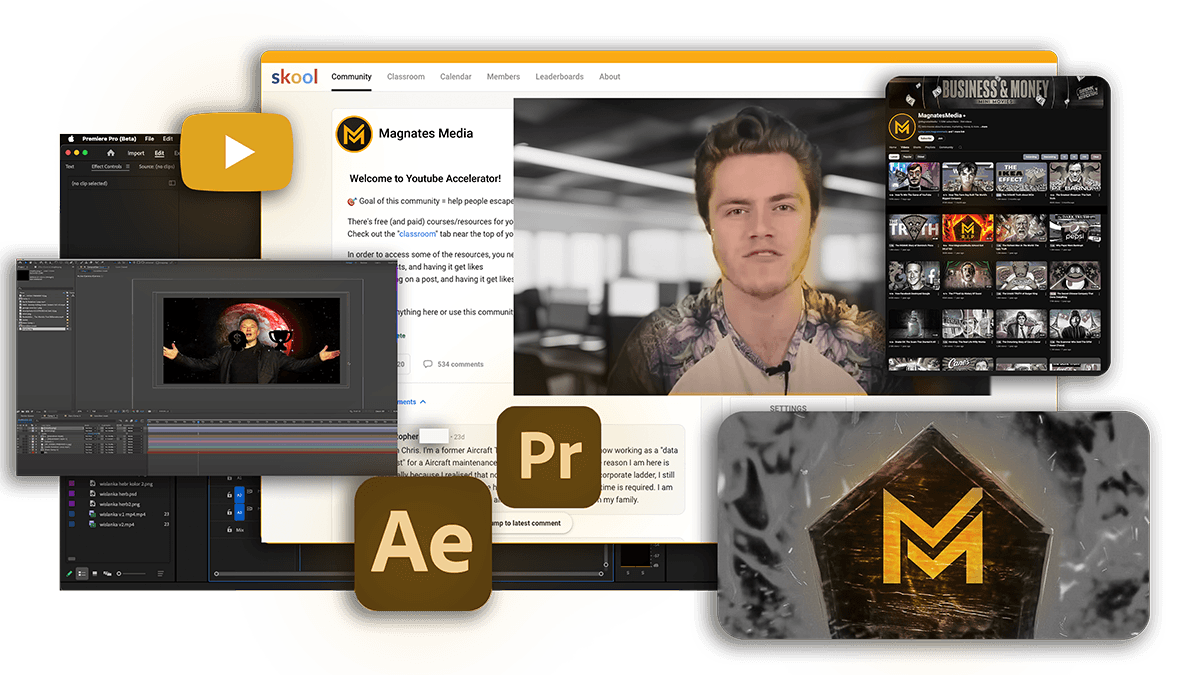Viewport: 1200px width, 675px height.
Task: Click the YouTube channel search icon
Action: [960, 147]
